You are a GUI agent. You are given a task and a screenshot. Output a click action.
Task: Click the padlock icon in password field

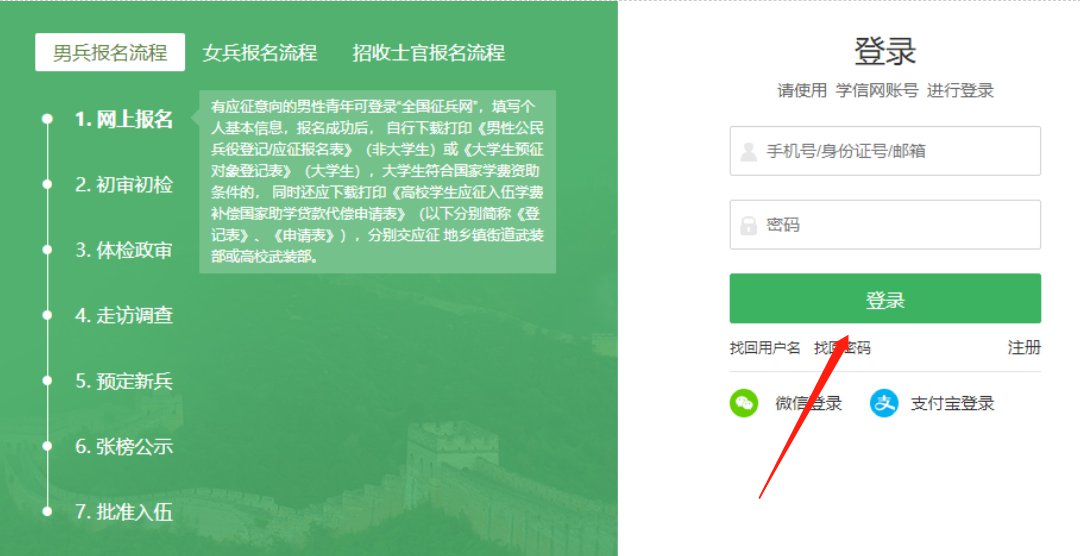[749, 225]
